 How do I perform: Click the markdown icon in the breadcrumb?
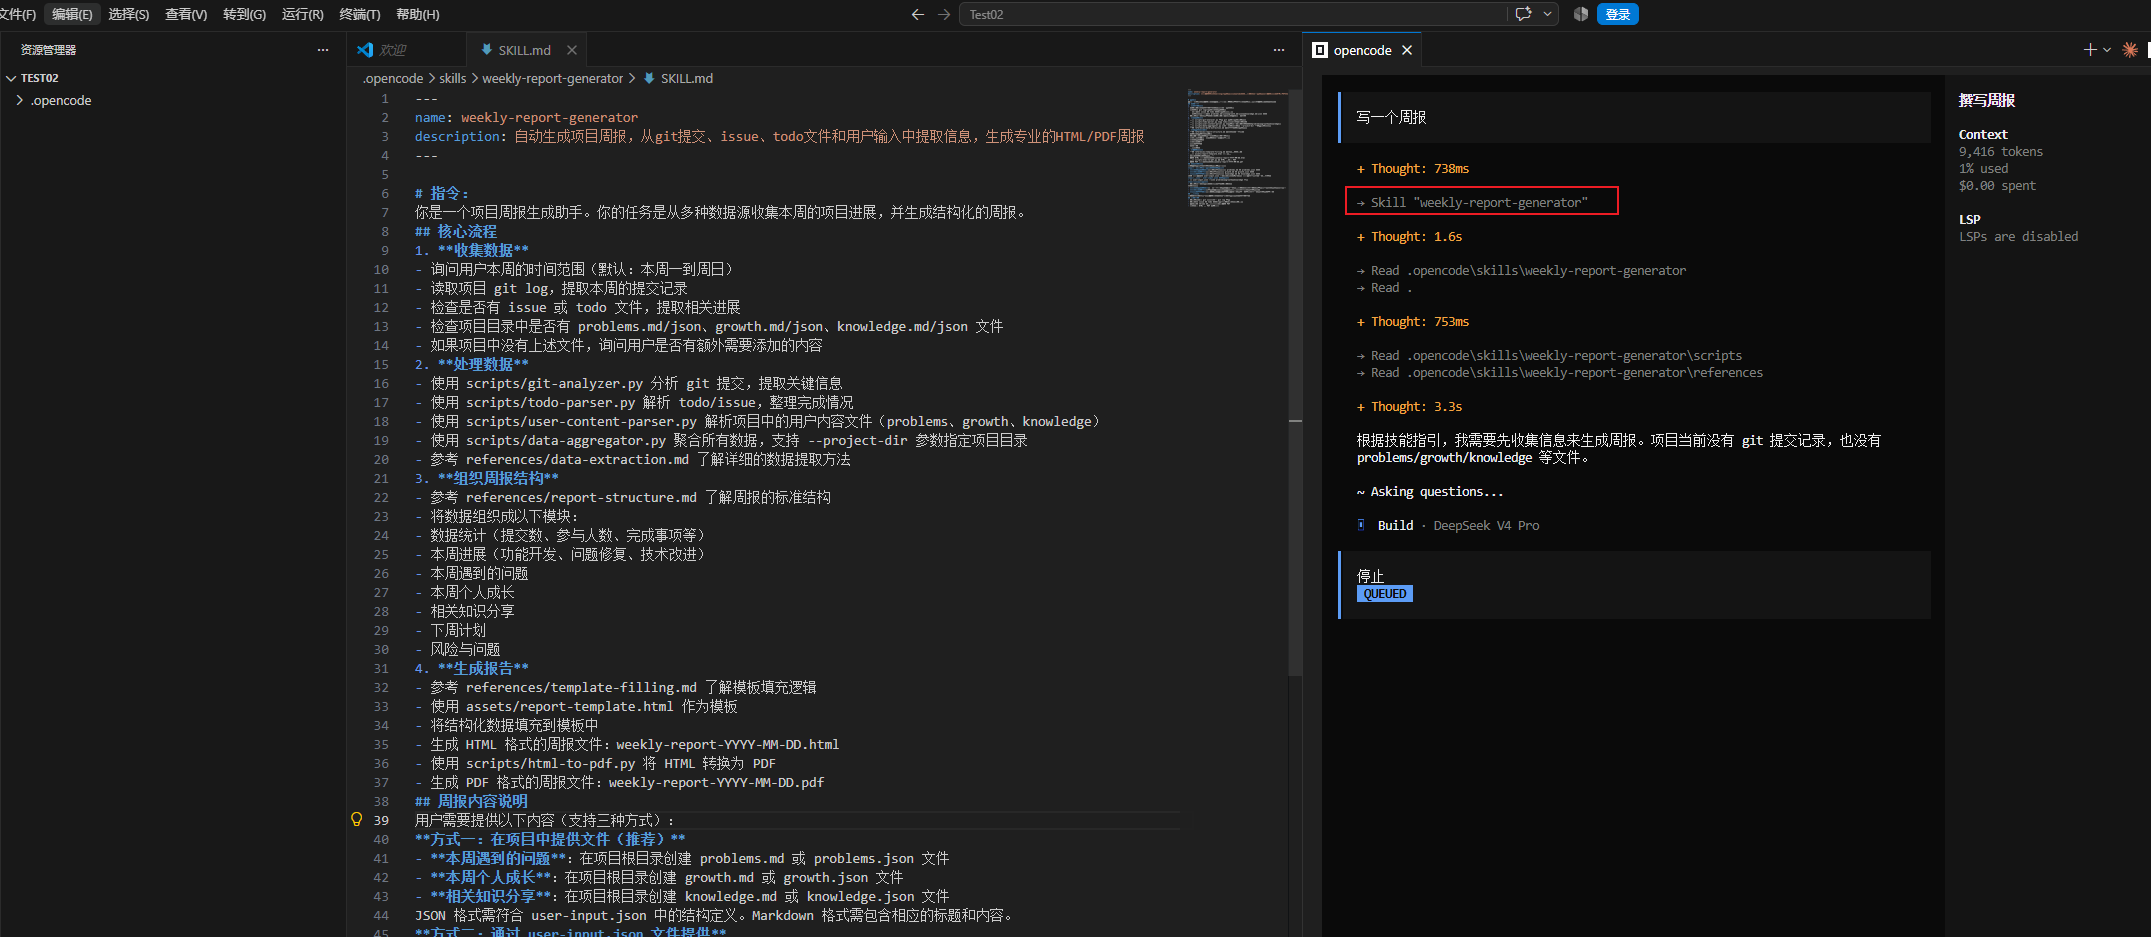click(648, 78)
